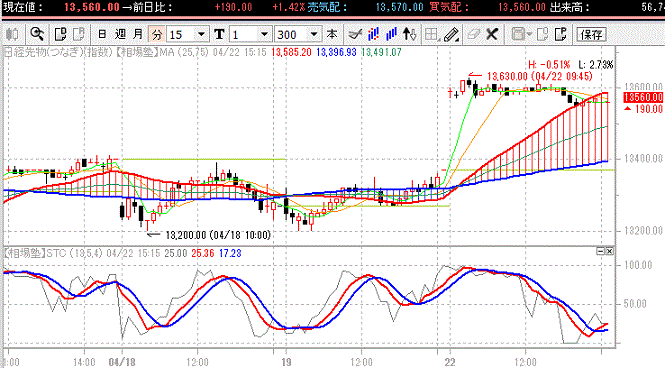Click the red STC value 25.36
Viewport: 665px width, 368px height.
[x=203, y=253]
